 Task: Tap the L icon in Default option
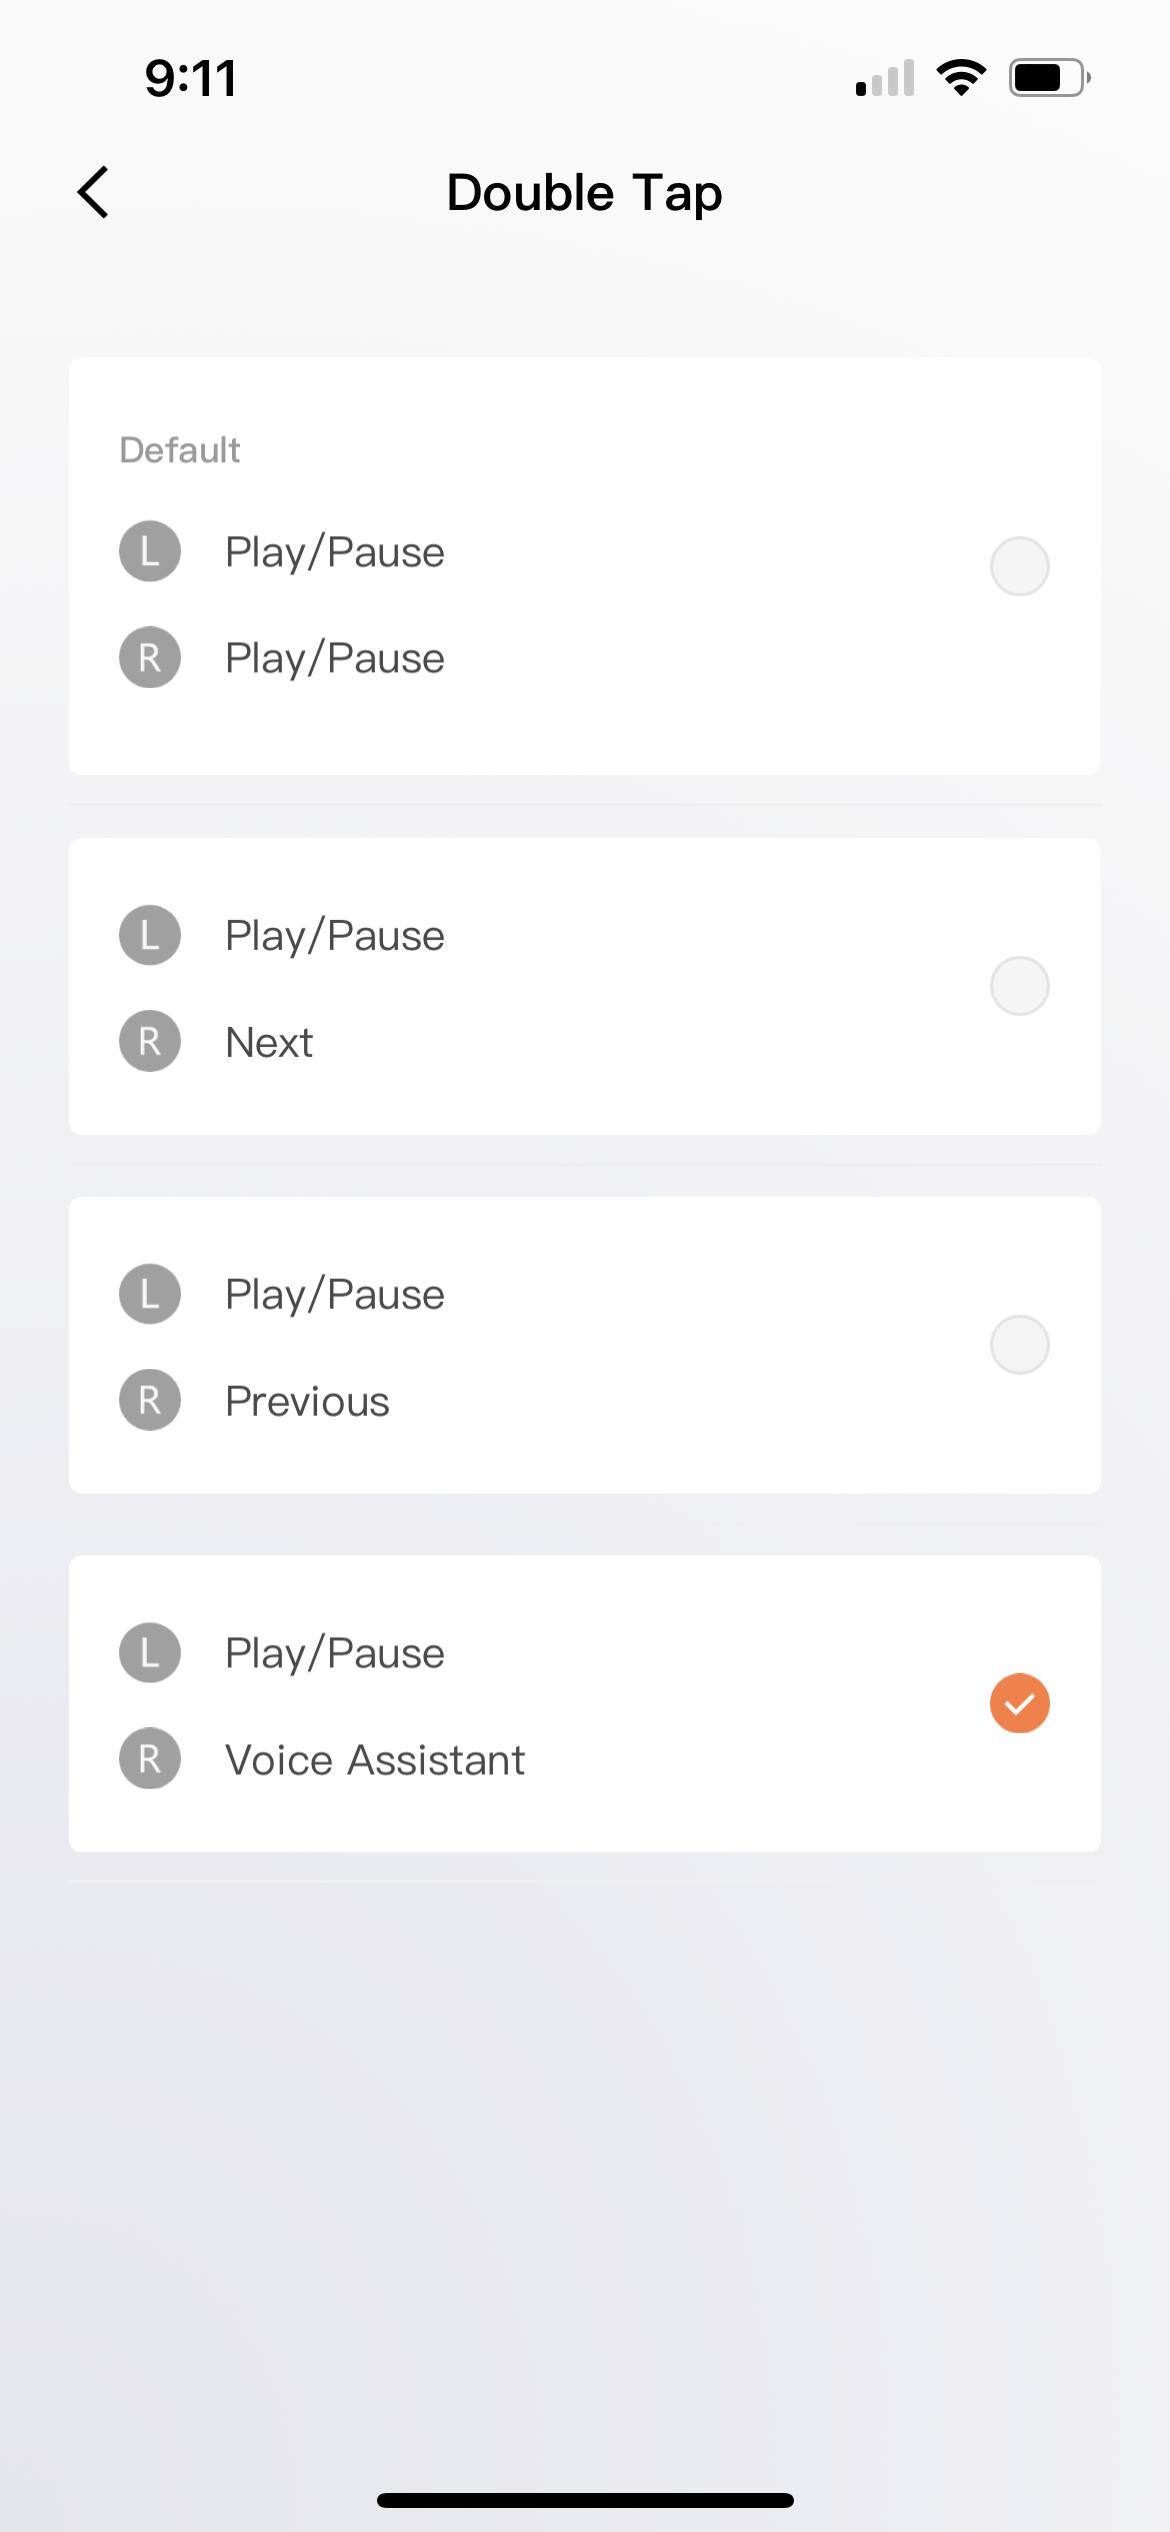pos(150,551)
